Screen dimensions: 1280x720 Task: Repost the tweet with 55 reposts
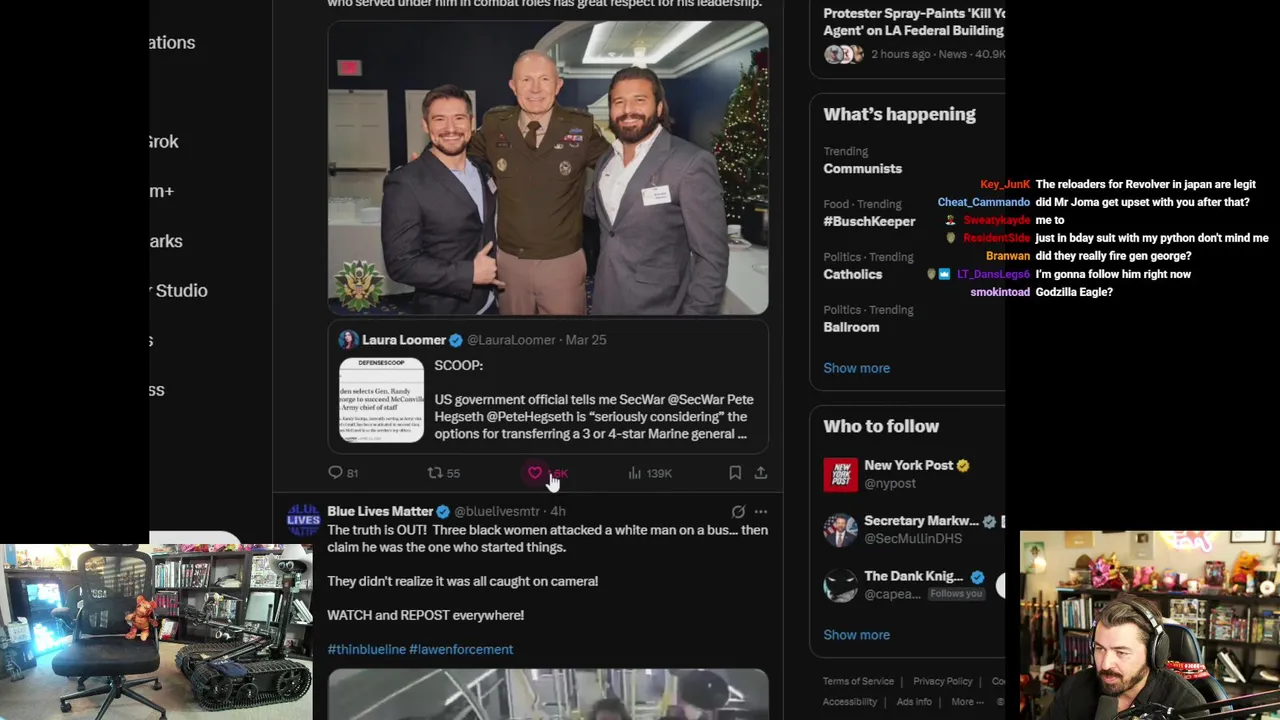(x=443, y=473)
